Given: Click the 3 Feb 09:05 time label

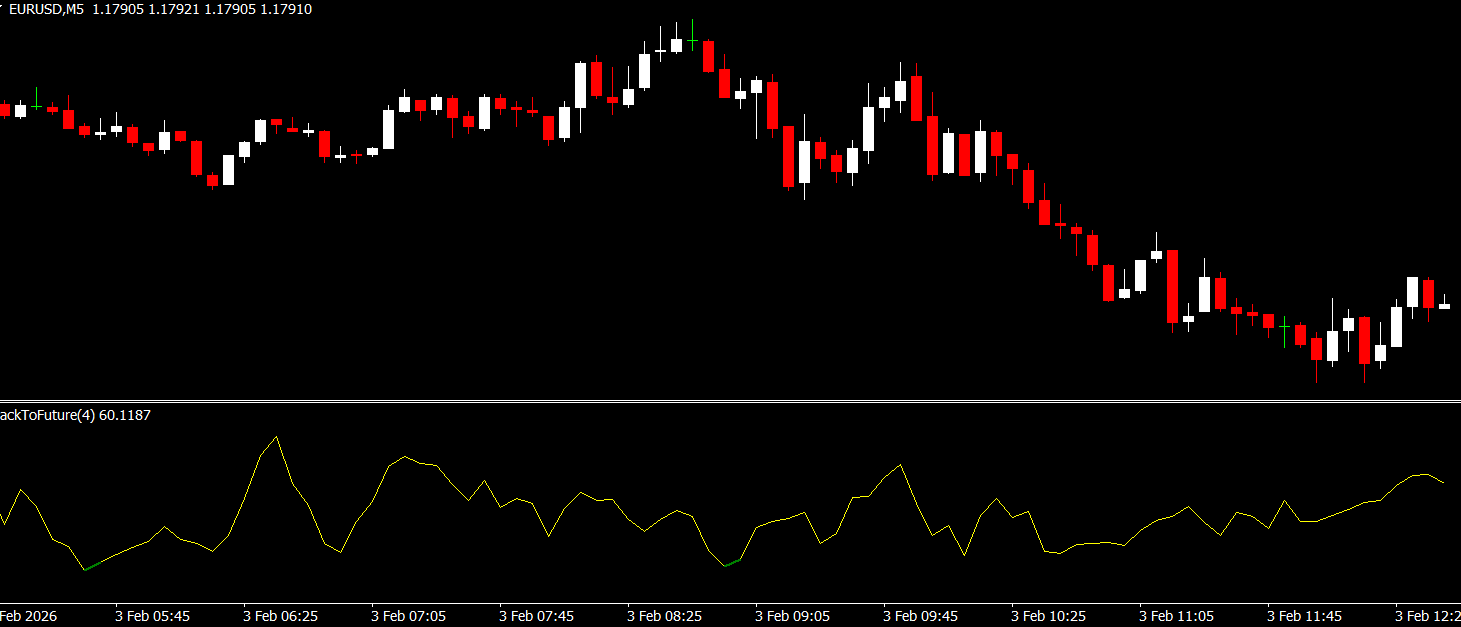Looking at the screenshot, I should tap(792, 616).
